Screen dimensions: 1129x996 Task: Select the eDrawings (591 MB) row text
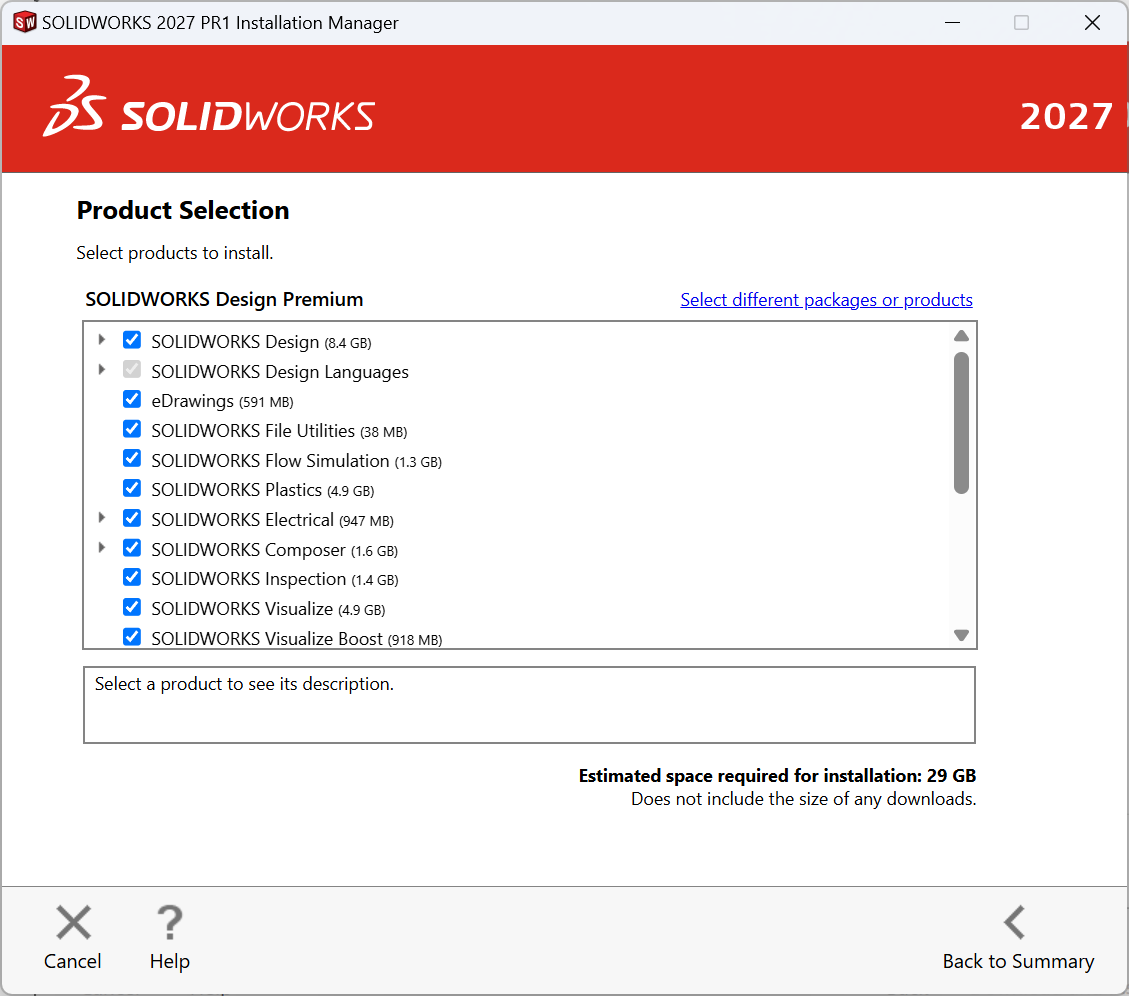coord(222,401)
